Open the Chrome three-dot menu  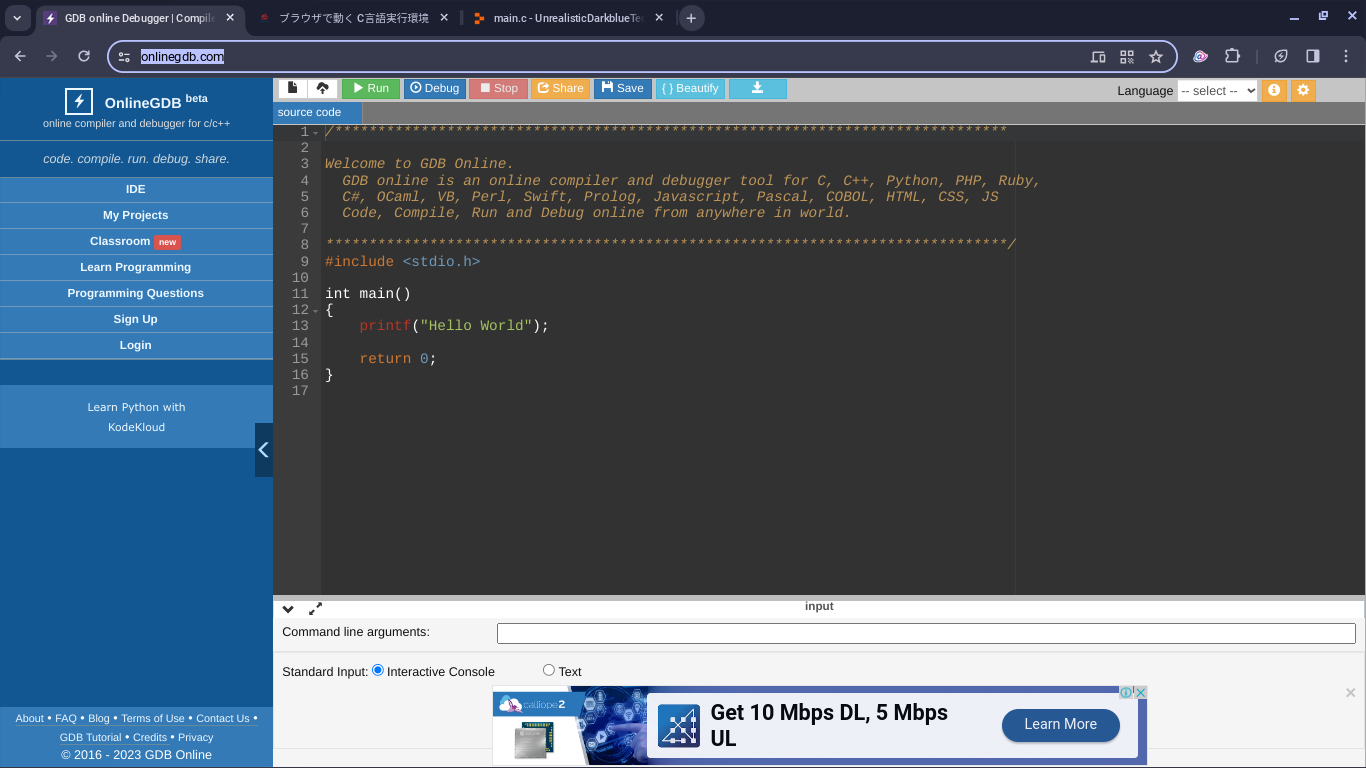pyautogui.click(x=1346, y=56)
